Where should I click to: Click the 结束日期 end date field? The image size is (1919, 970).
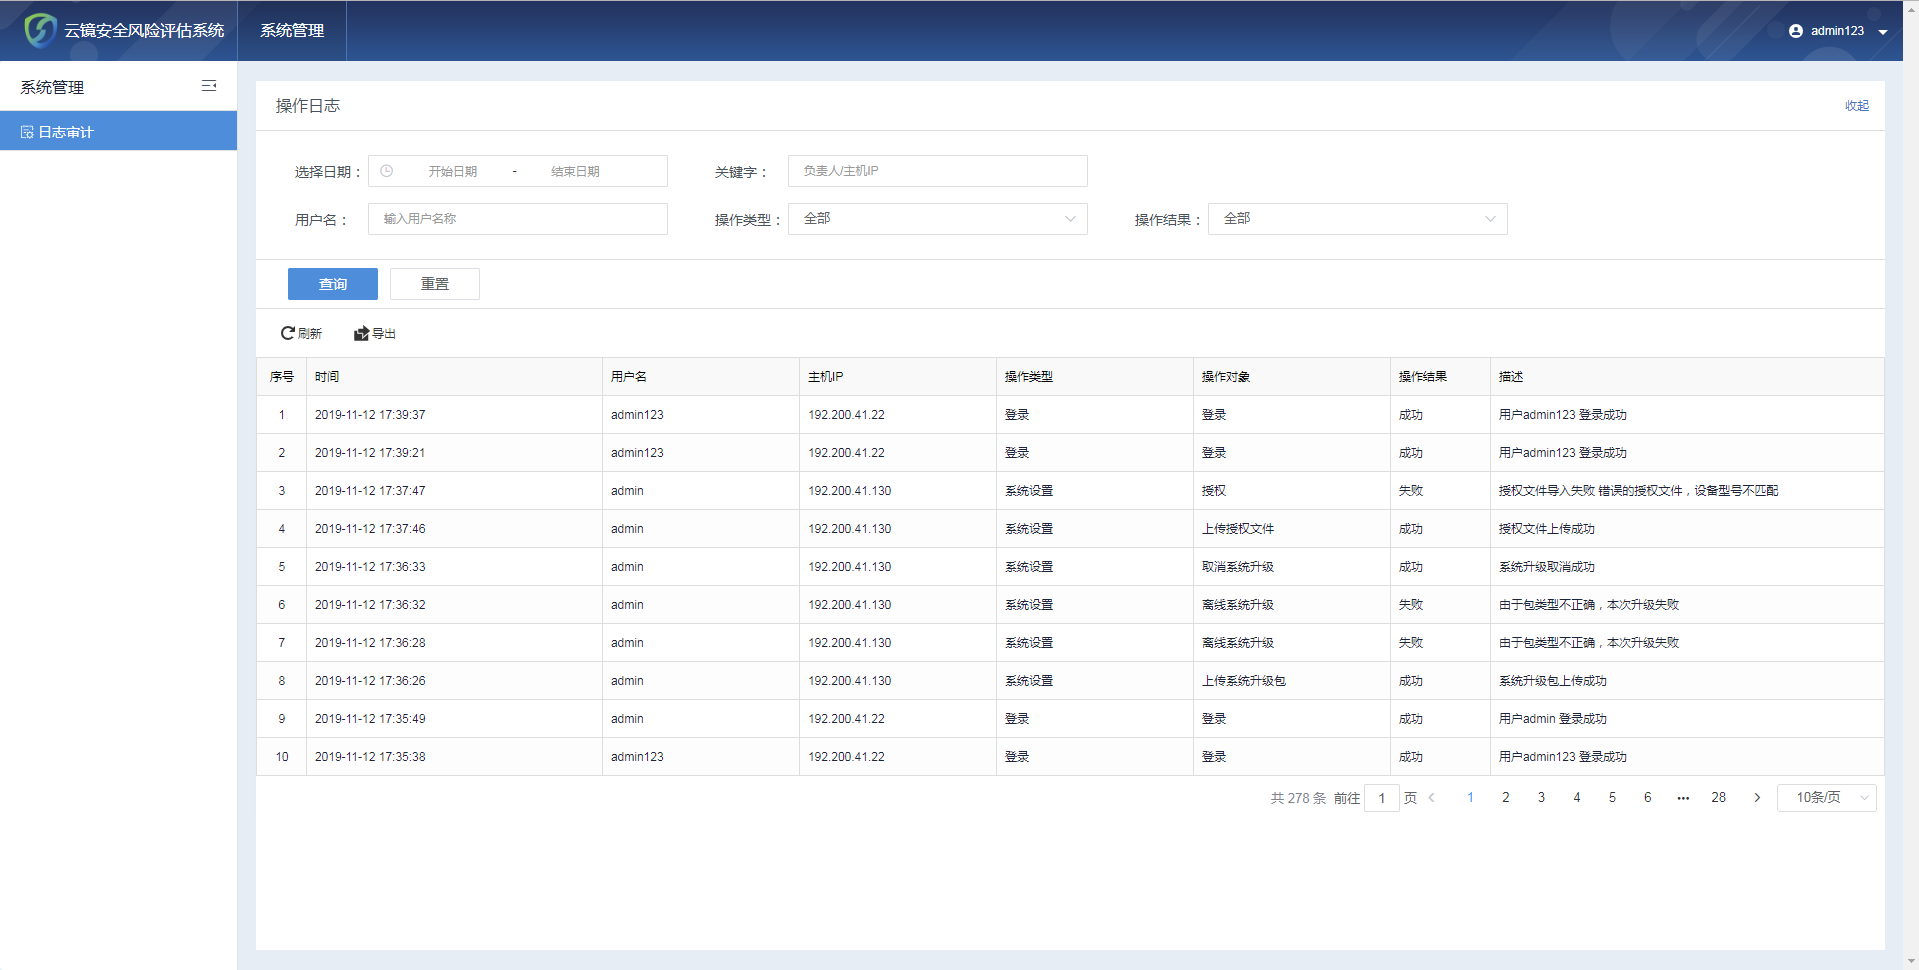575,171
